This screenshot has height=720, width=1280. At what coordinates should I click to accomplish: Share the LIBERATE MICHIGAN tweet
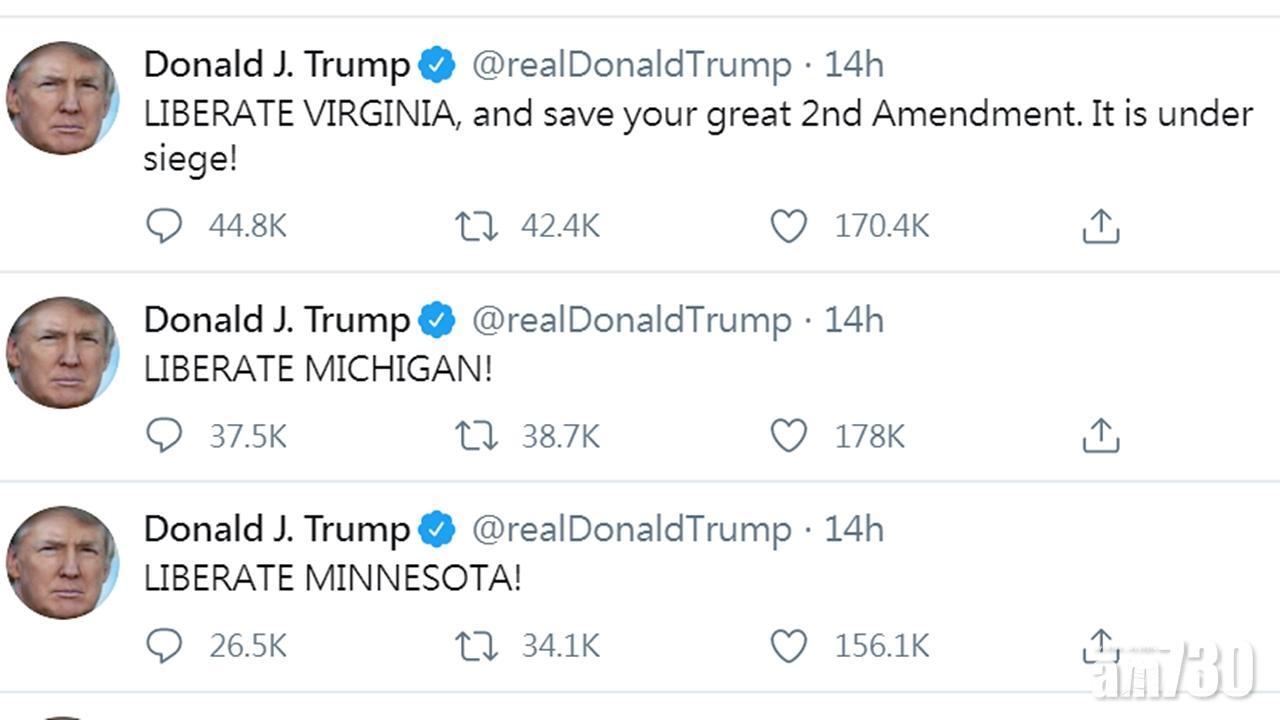pos(1100,436)
